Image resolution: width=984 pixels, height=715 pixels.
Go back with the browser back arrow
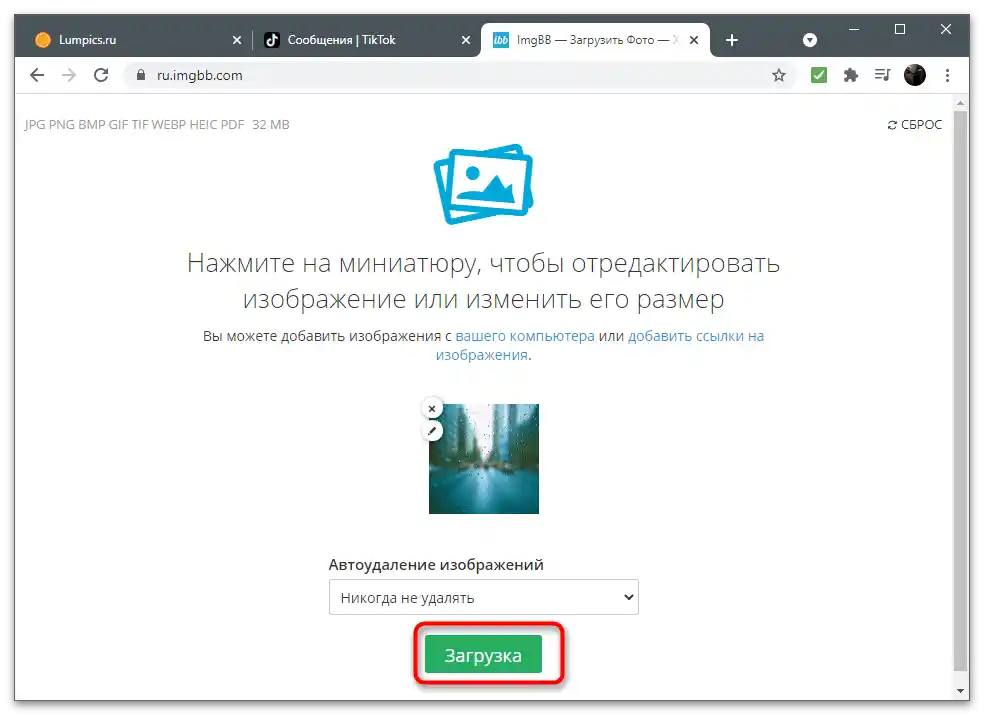tap(37, 75)
